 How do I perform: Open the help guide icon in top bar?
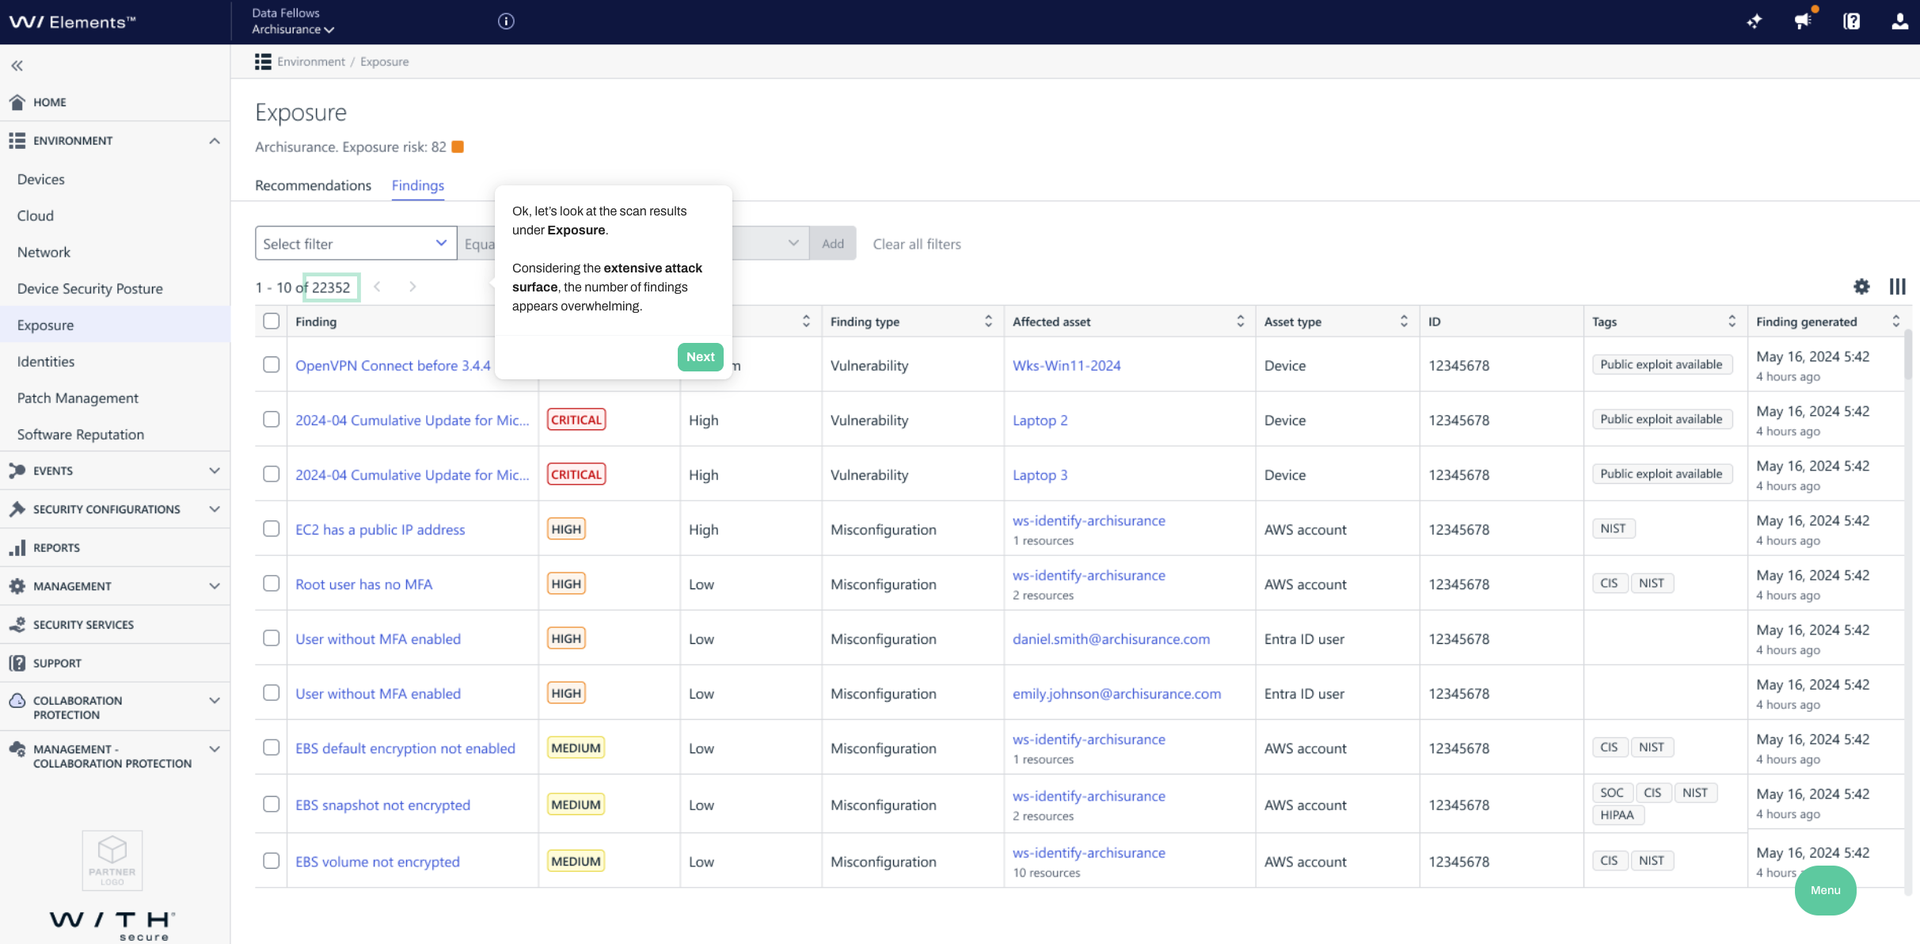(1851, 20)
